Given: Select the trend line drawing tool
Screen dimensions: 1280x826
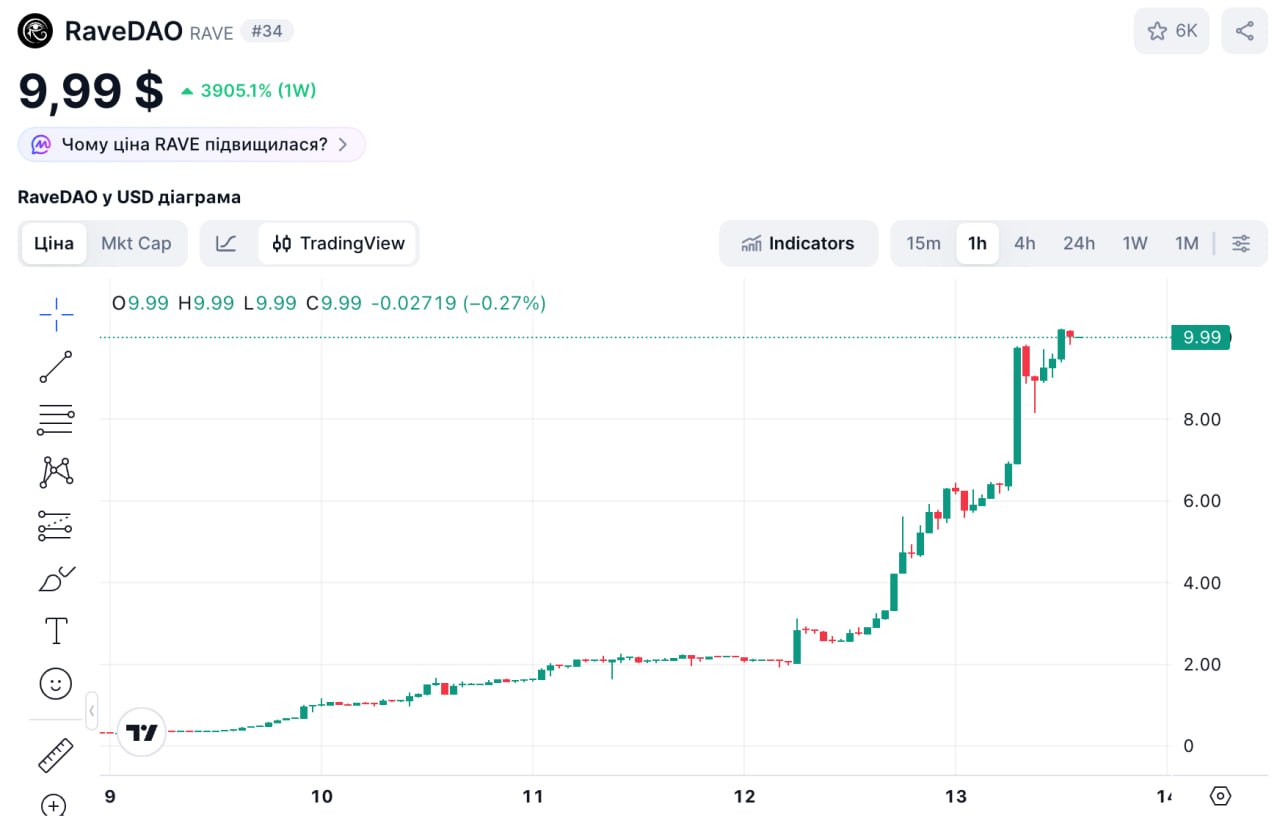Looking at the screenshot, I should pos(56,367).
